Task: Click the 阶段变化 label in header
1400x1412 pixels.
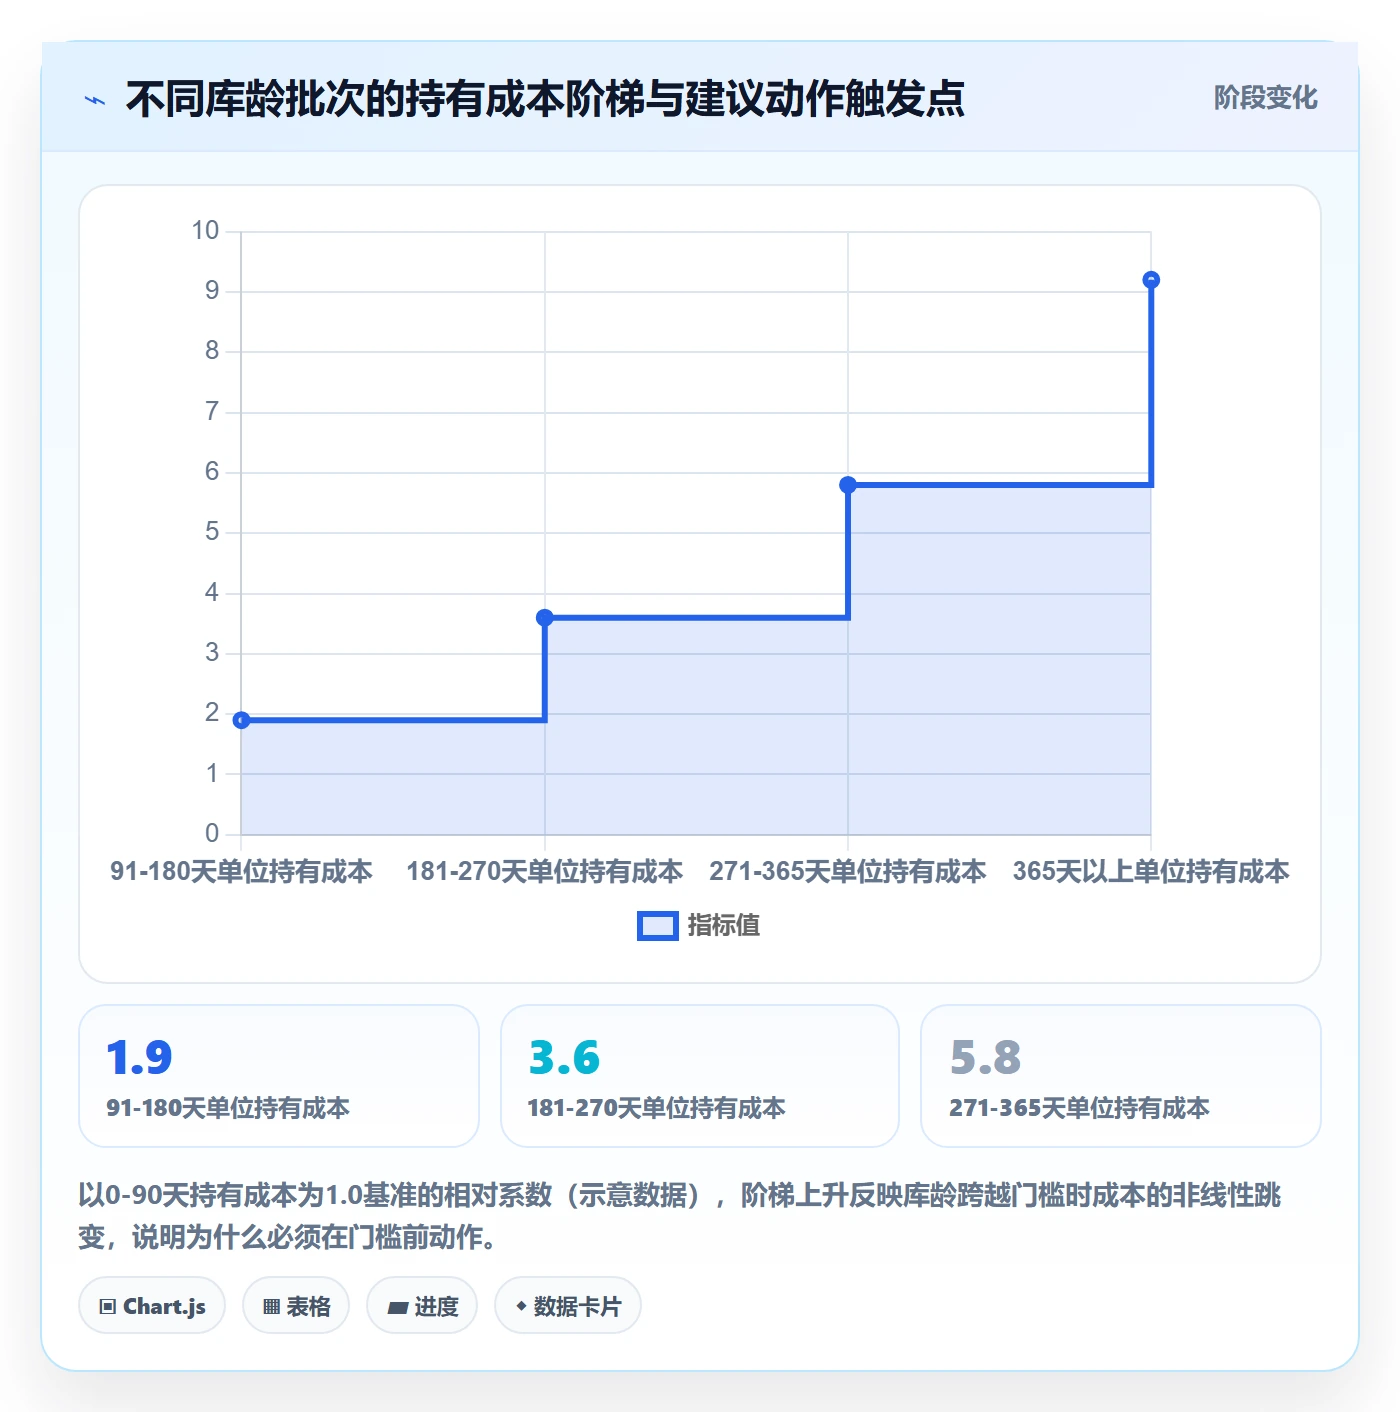Action: (1265, 98)
